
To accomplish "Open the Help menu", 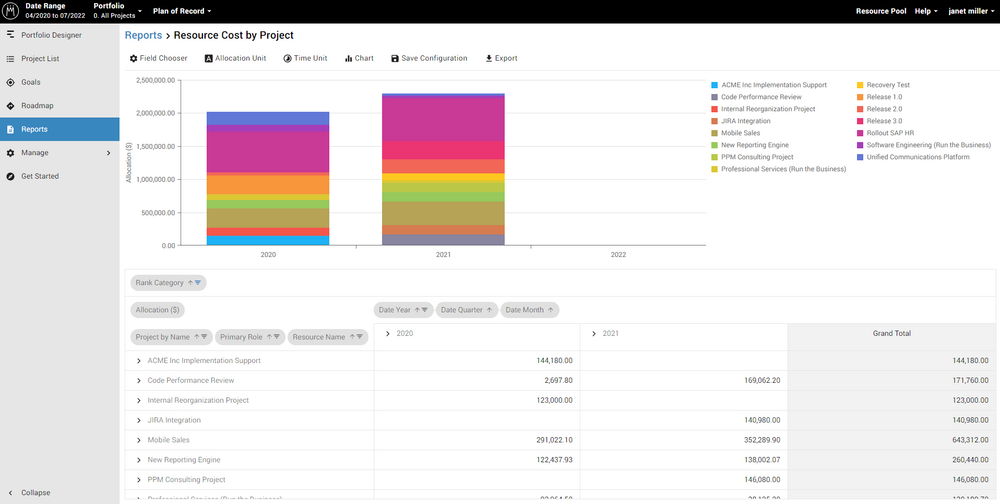I will pos(926,11).
